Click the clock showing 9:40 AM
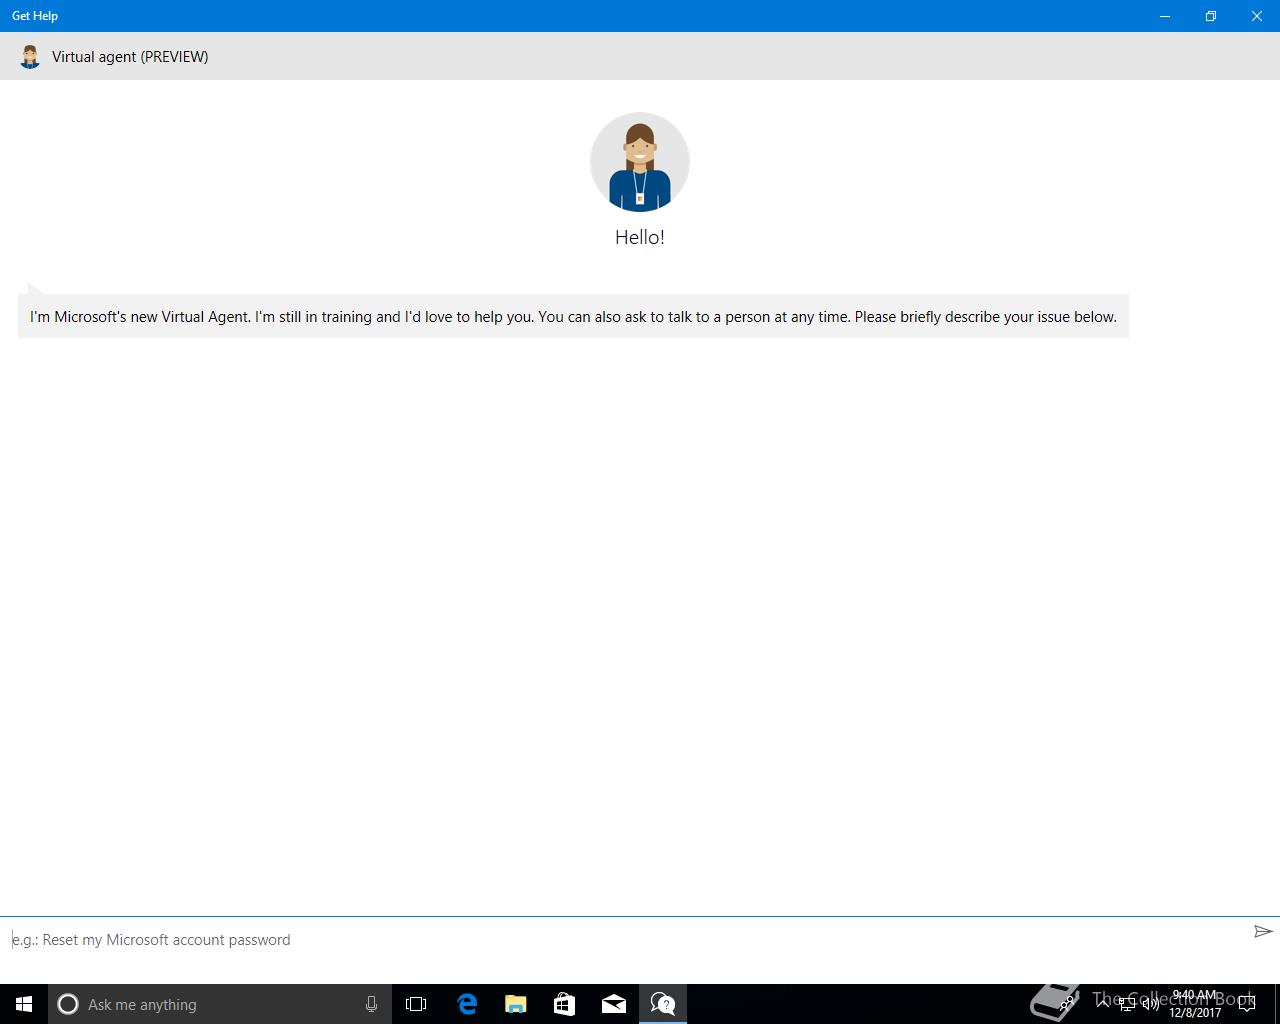The image size is (1280, 1024). click(1195, 1004)
